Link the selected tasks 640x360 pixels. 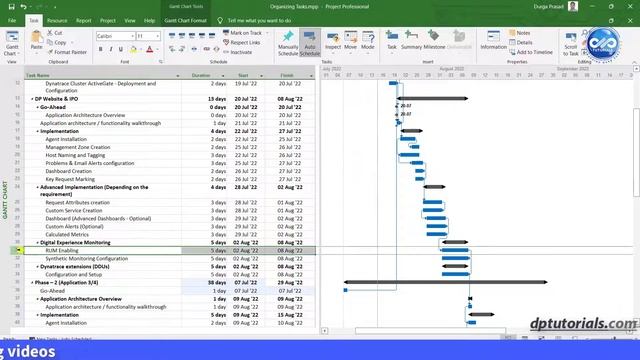[x=207, y=49]
